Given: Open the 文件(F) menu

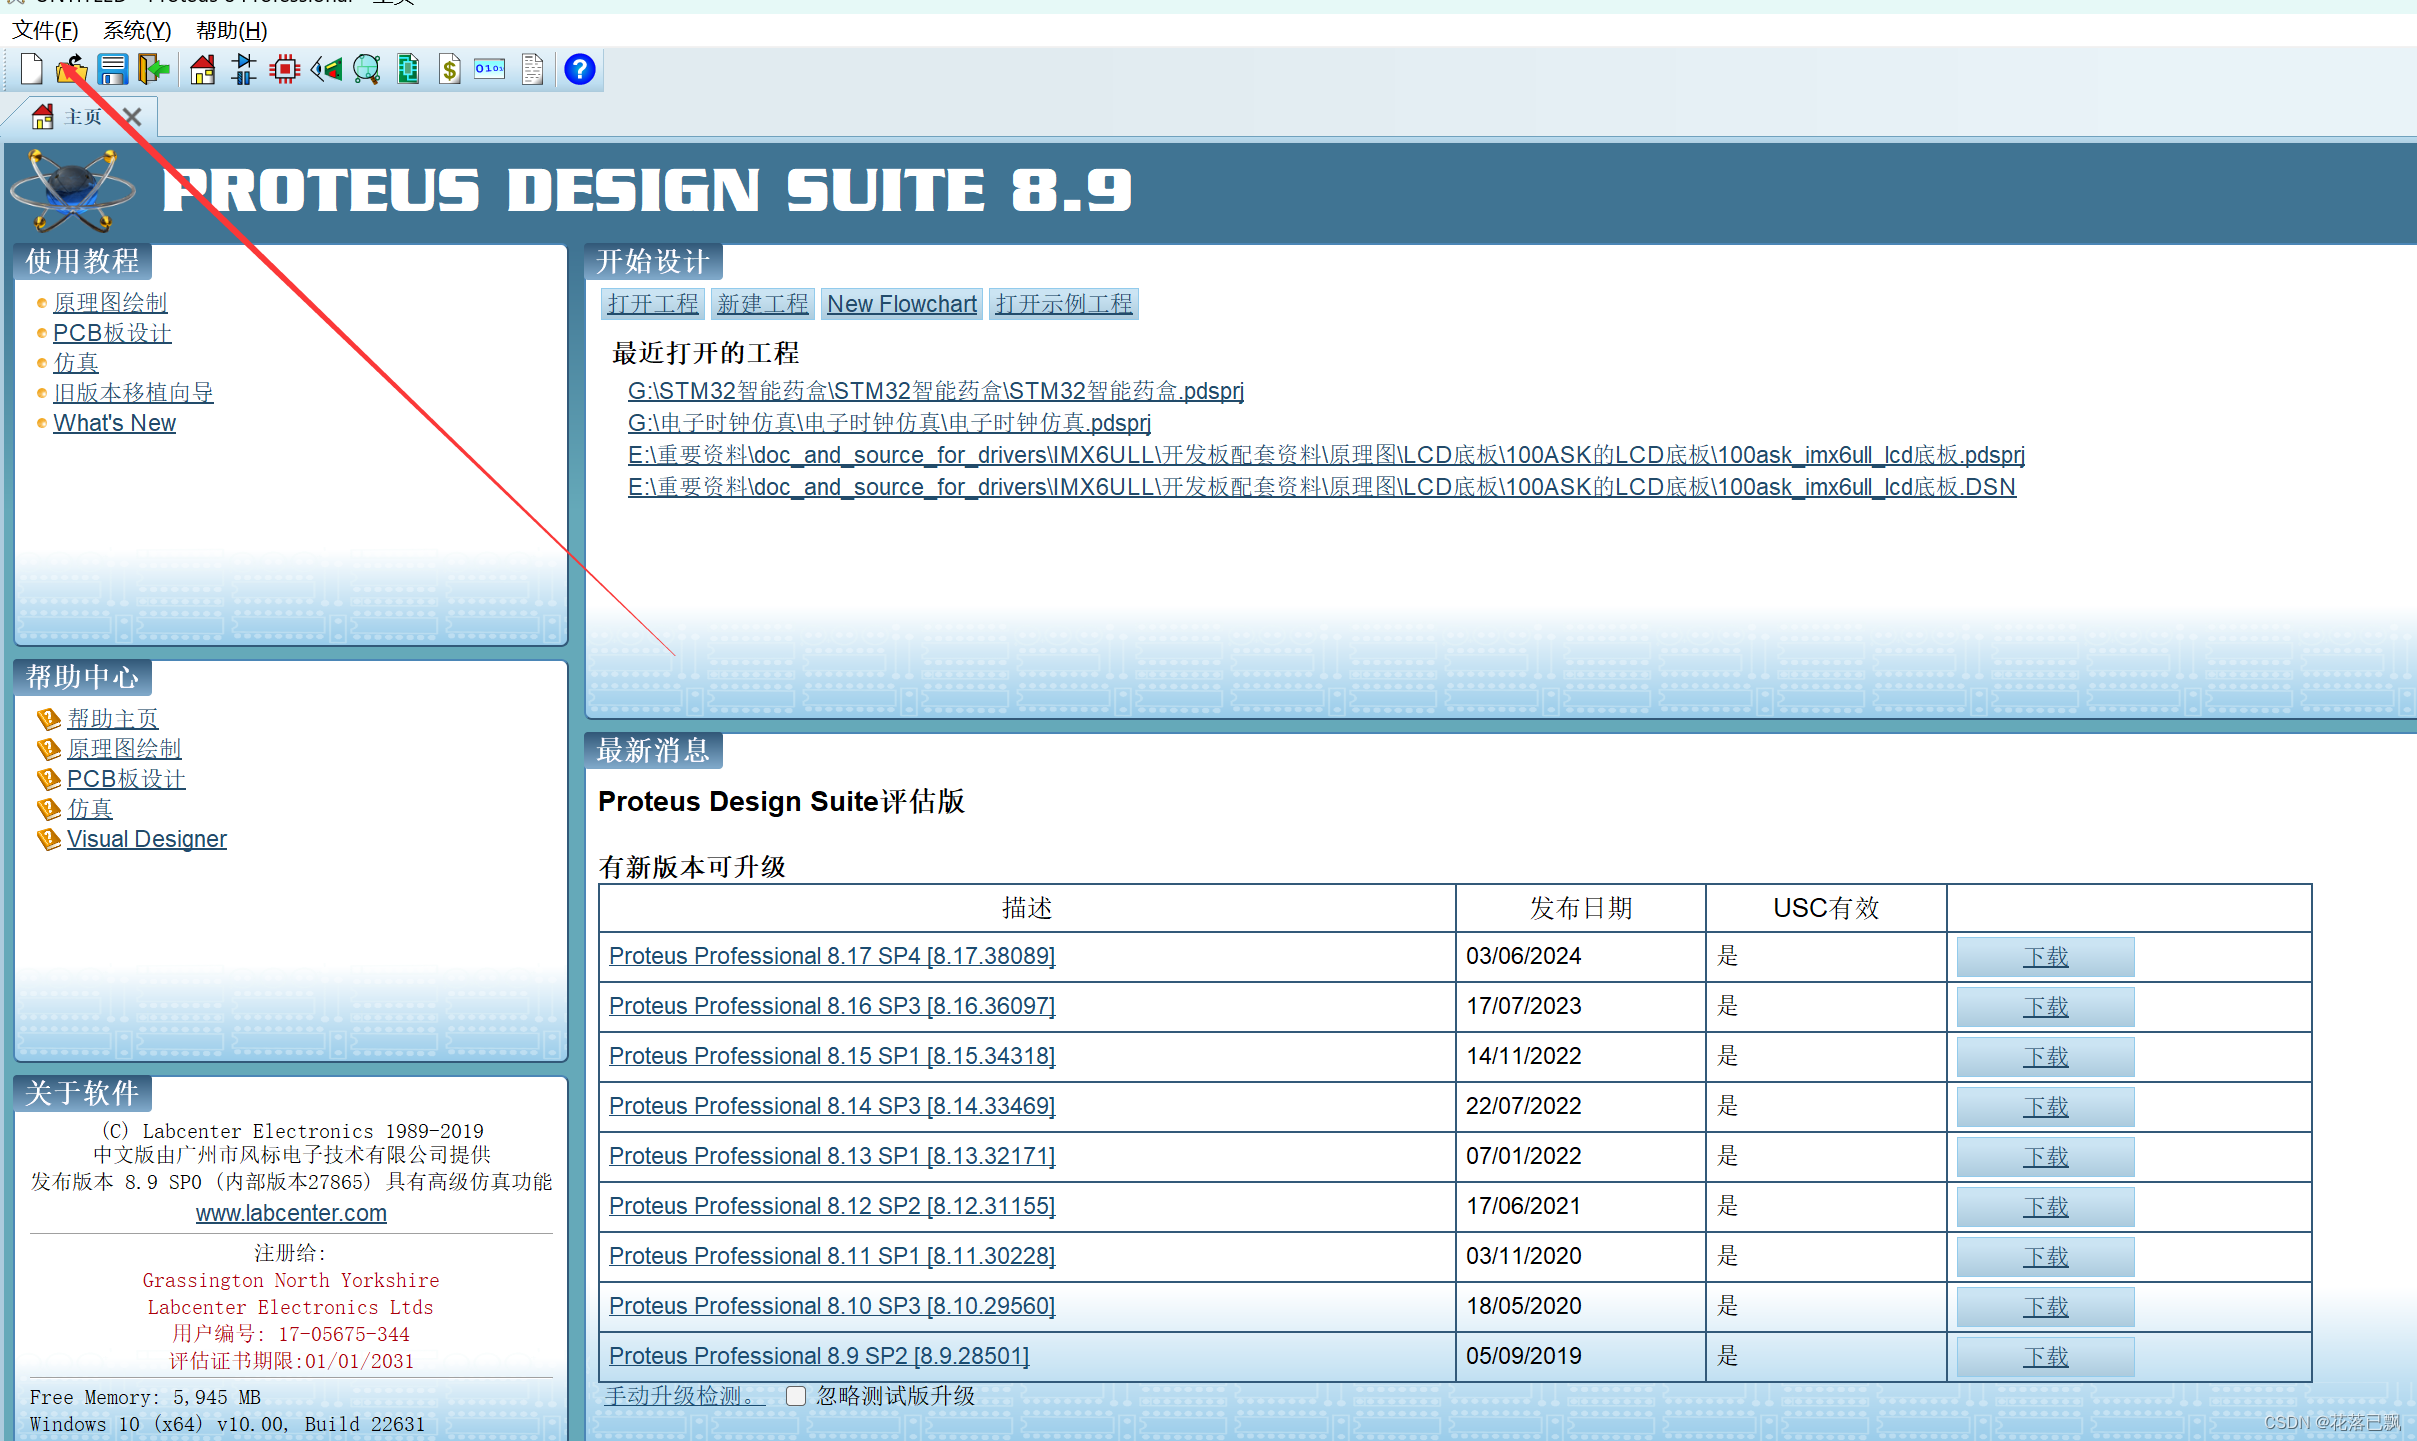Looking at the screenshot, I should coord(45,30).
